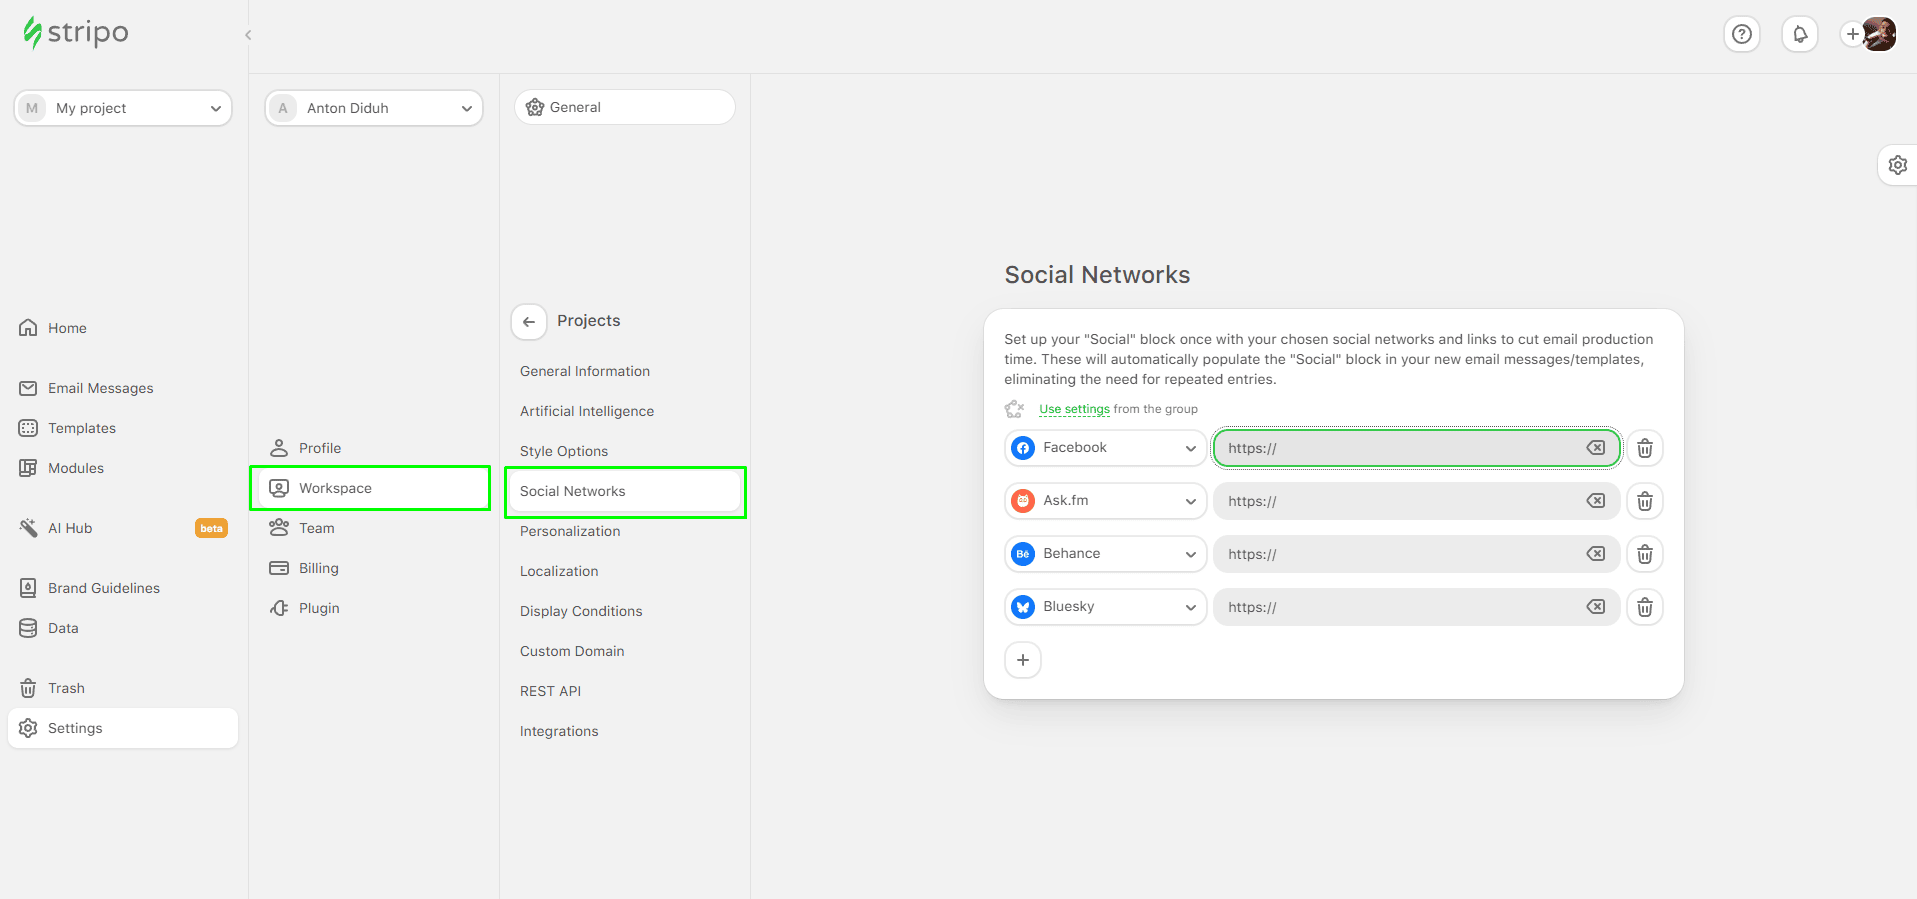Delete the Bluesky row with trash icon
This screenshot has height=899, width=1917.
pyautogui.click(x=1645, y=607)
